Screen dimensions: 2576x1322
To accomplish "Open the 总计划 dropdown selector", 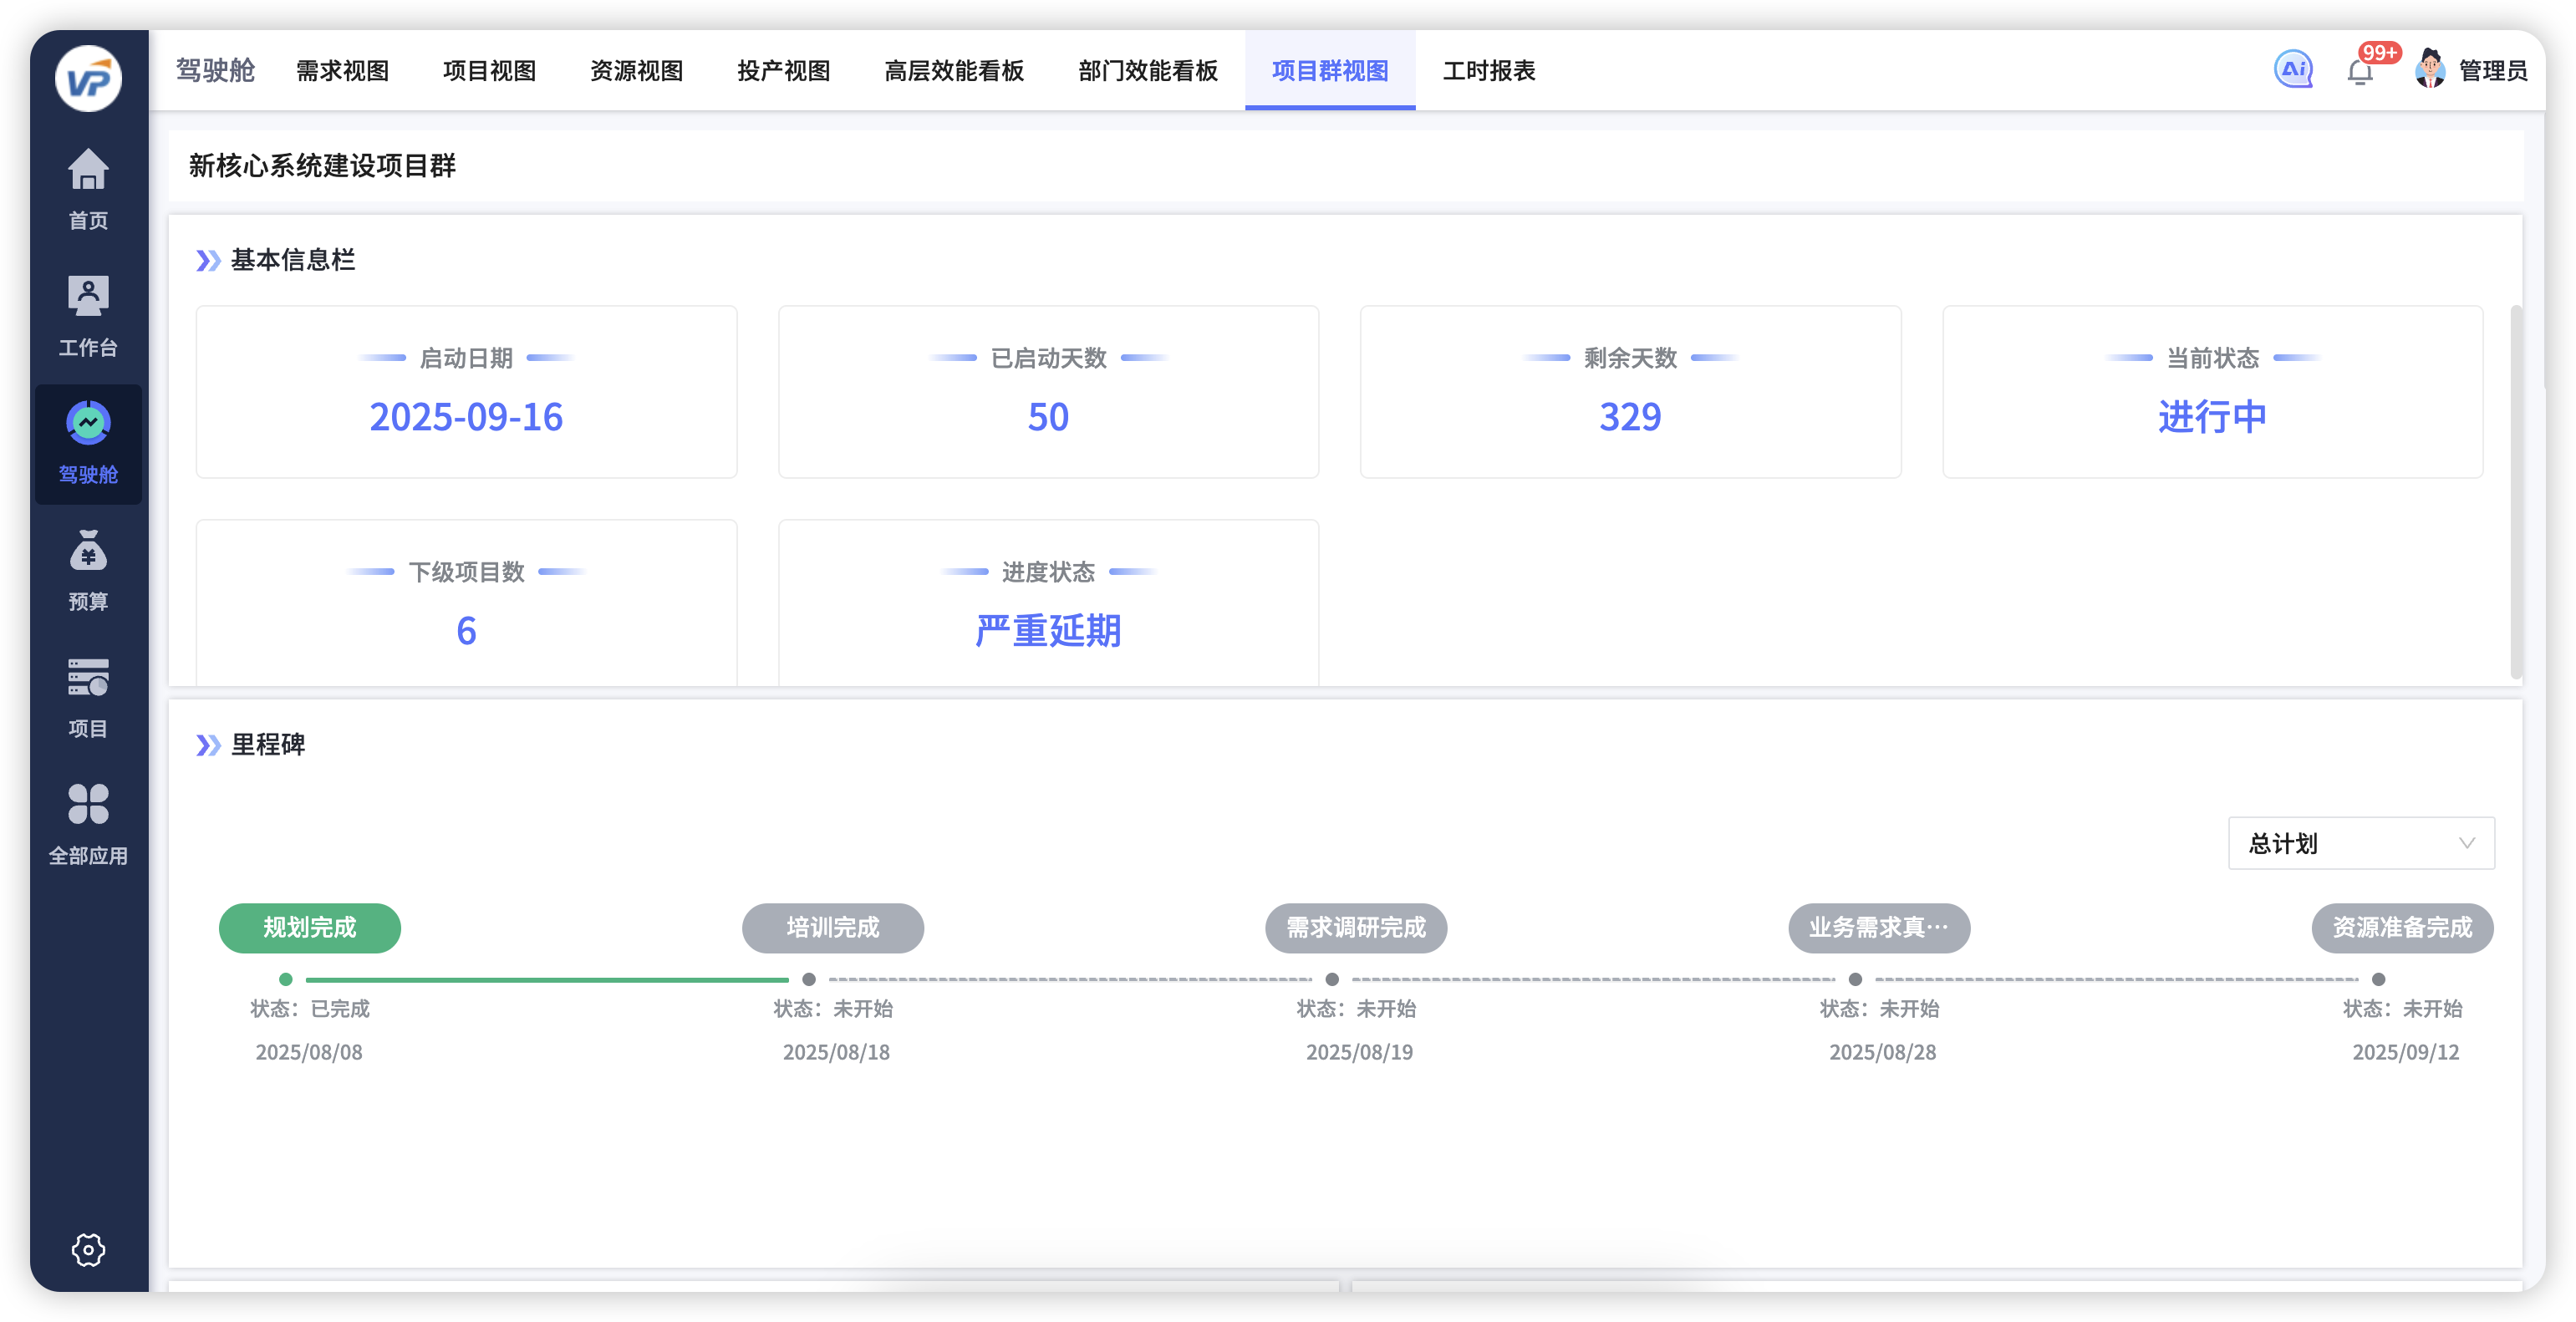I will 2360,843.
